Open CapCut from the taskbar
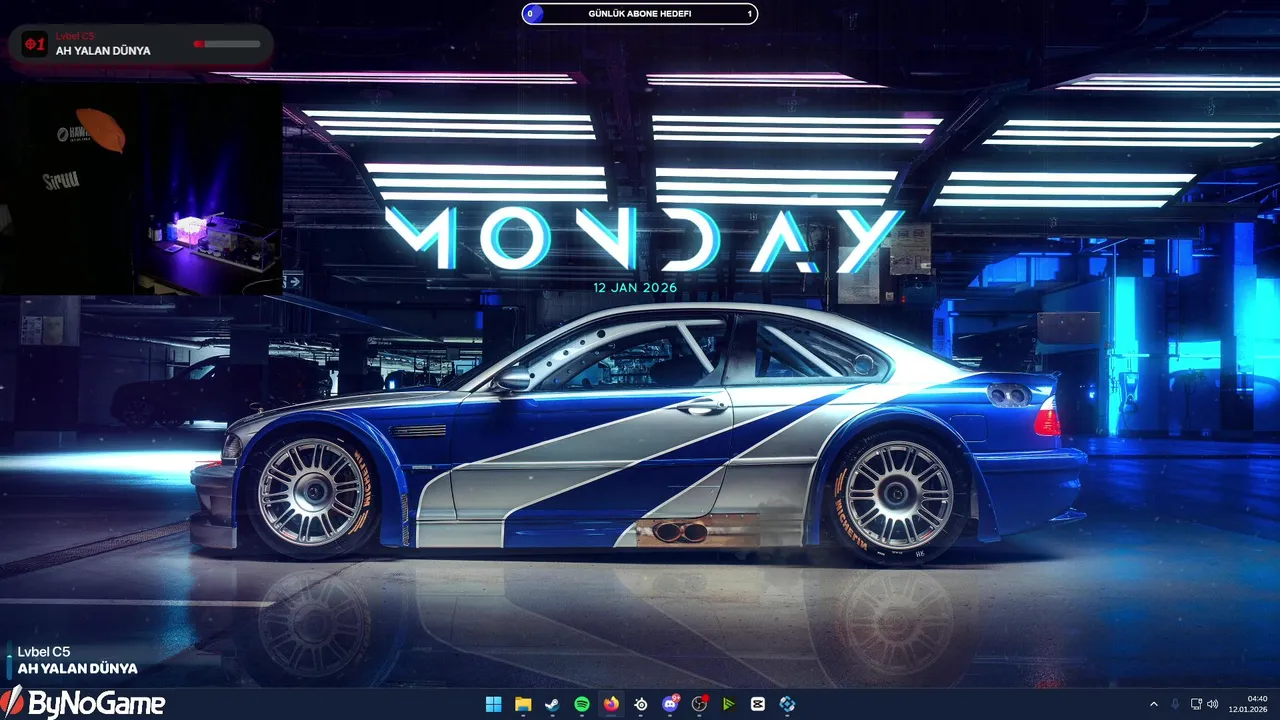Screen dimensions: 1280x720 click(x=758, y=704)
